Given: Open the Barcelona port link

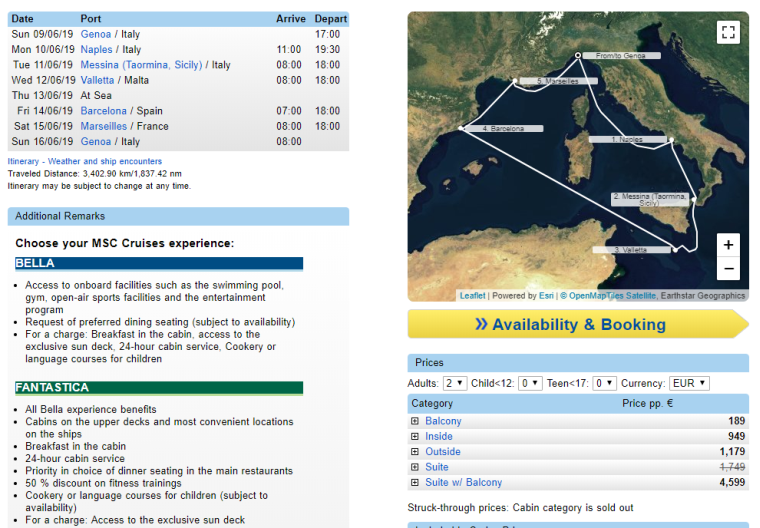Looking at the screenshot, I should (103, 111).
